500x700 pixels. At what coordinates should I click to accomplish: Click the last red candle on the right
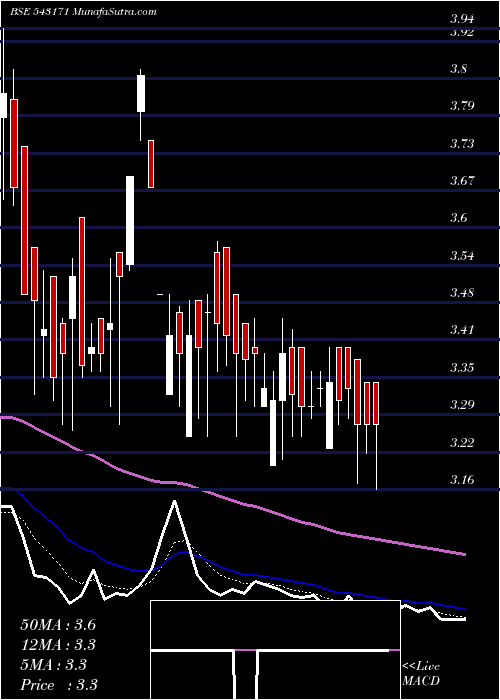[x=376, y=403]
